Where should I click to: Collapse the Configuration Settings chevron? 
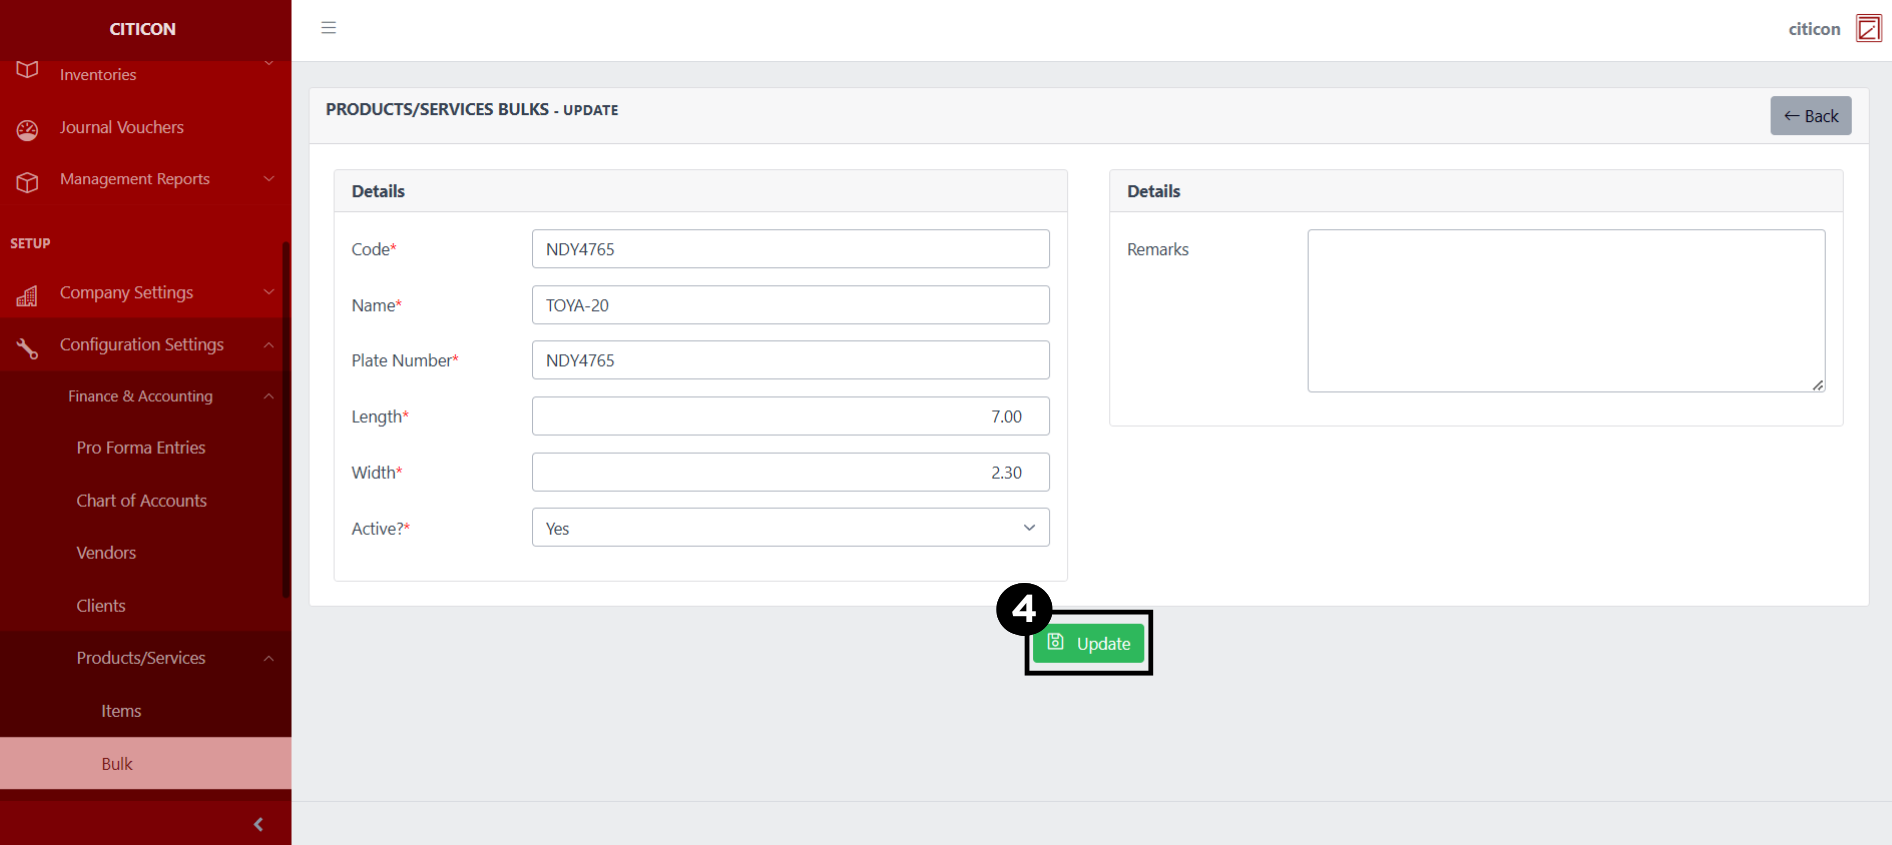[x=268, y=345]
